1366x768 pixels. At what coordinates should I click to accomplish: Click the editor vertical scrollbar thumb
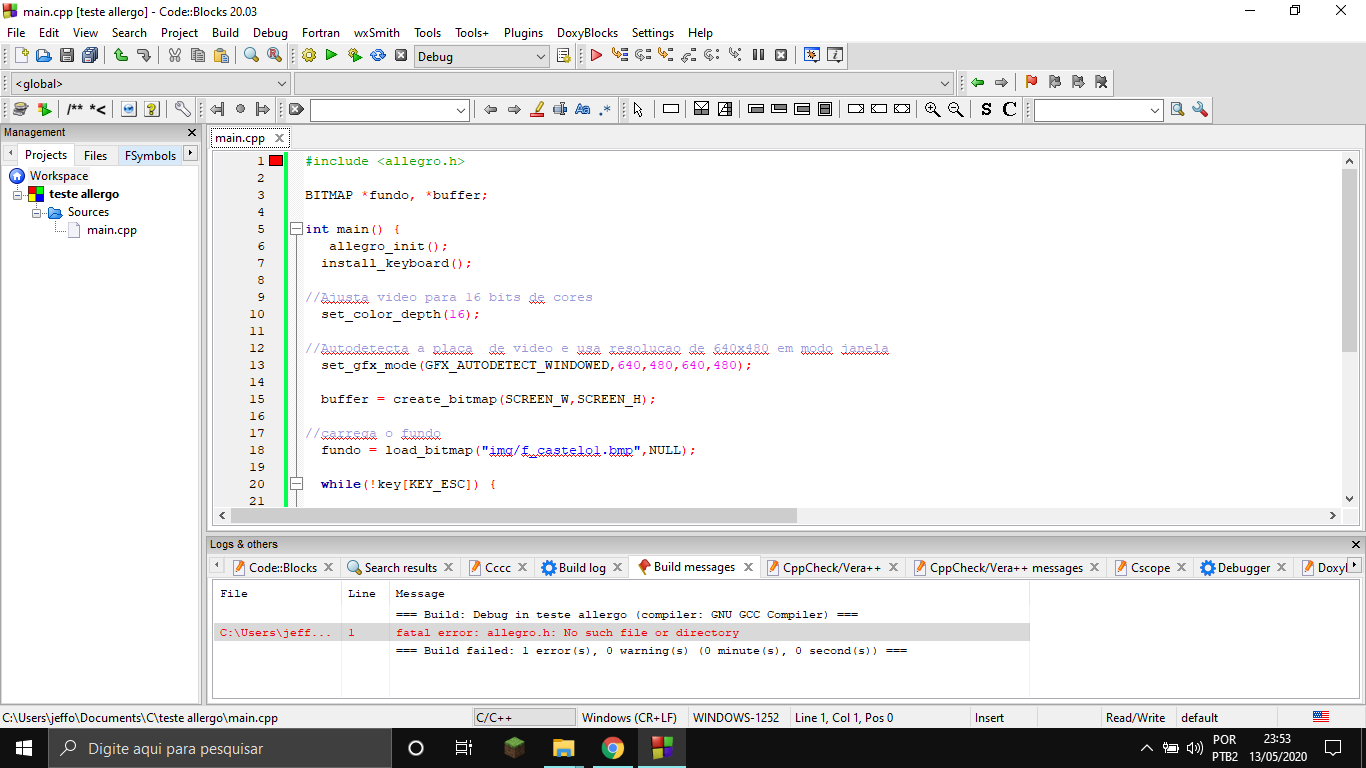click(1350, 260)
